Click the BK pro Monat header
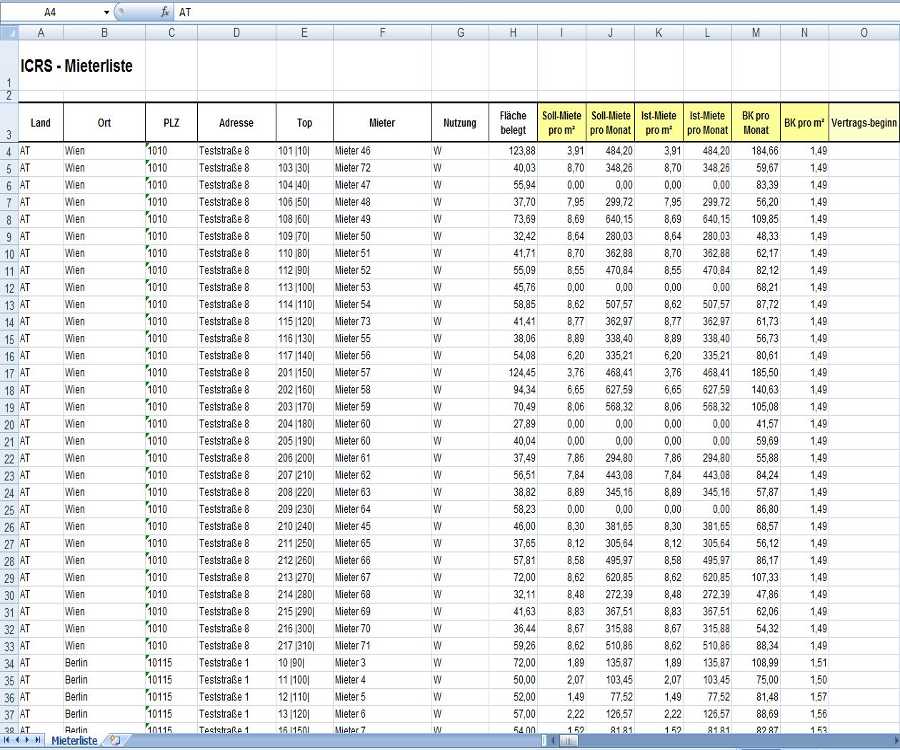900x750 pixels. coord(756,122)
